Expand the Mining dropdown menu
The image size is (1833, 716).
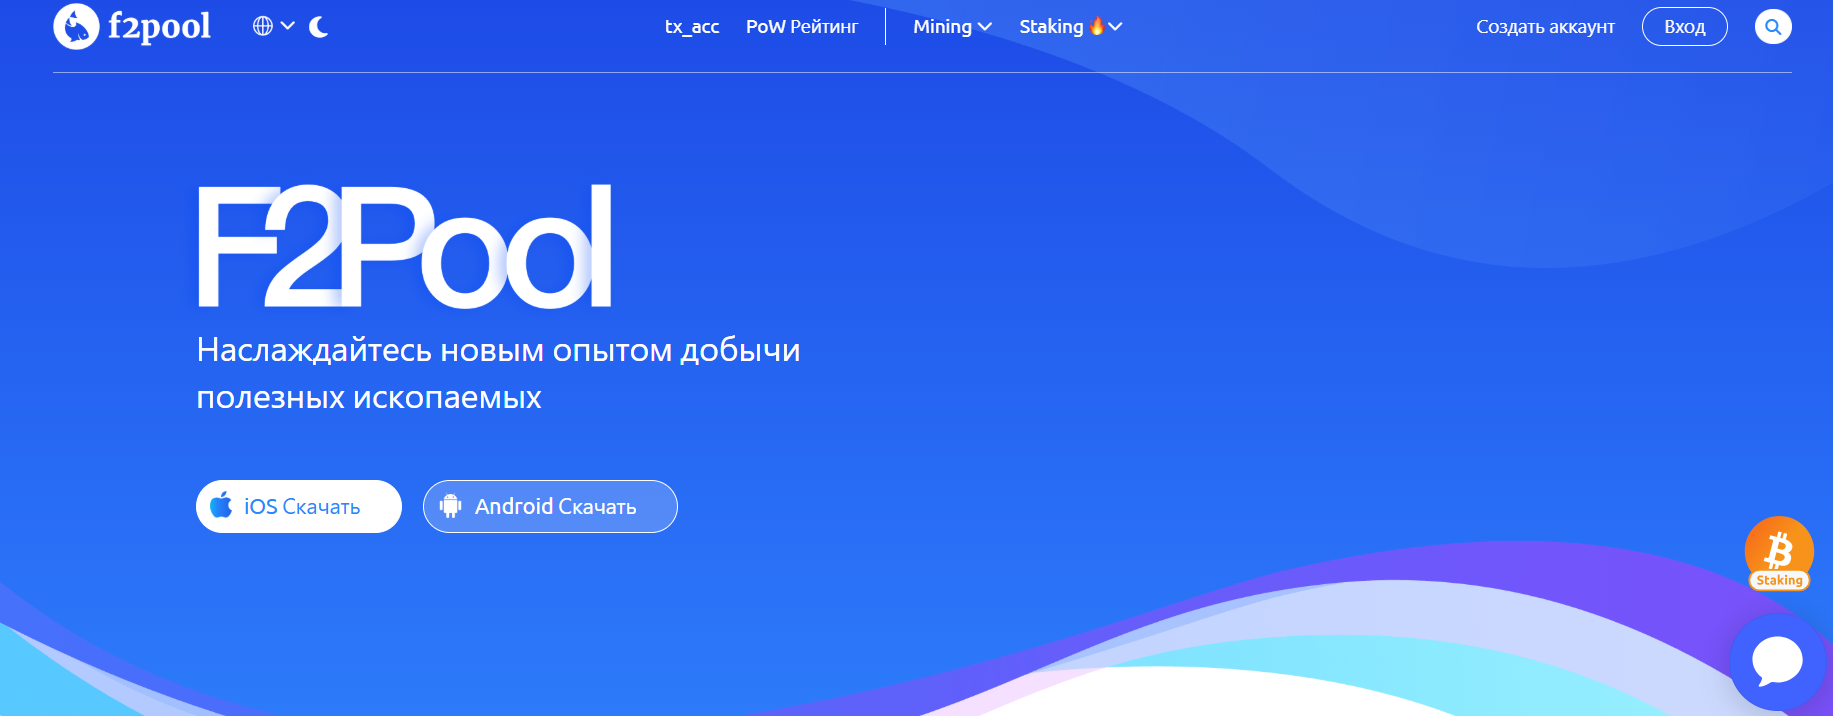point(951,27)
